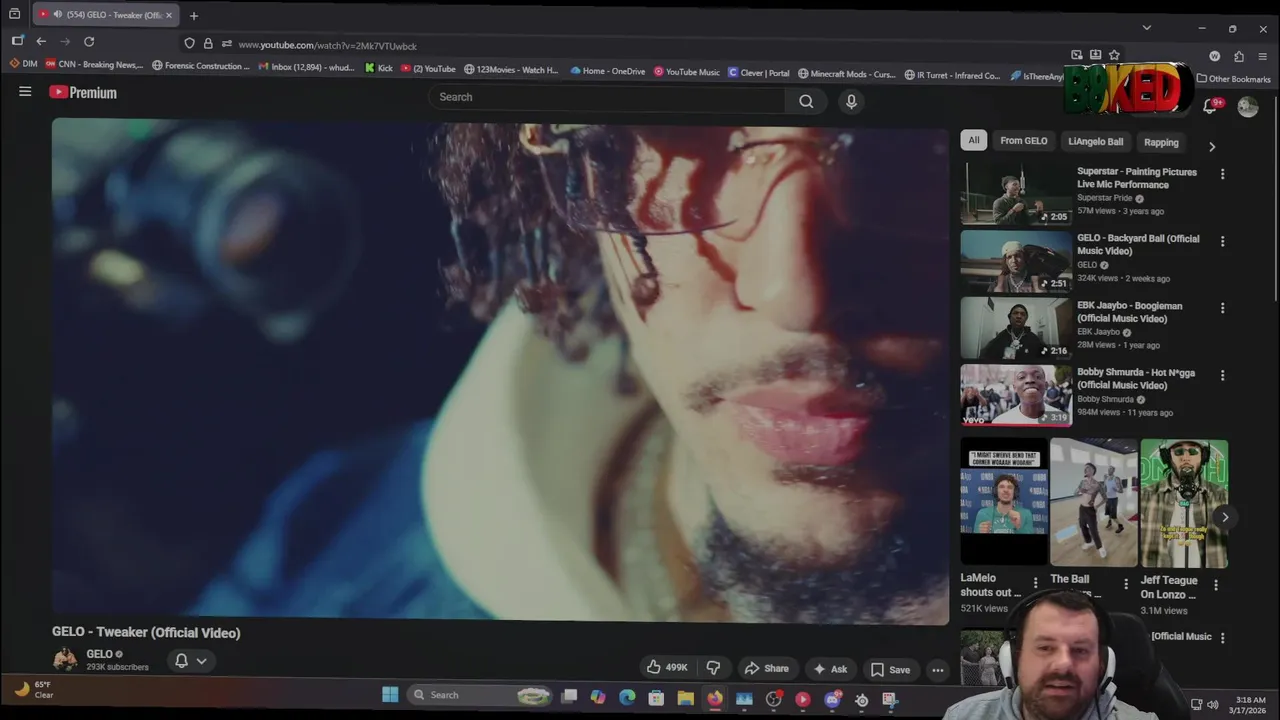The width and height of the screenshot is (1280, 720).
Task: Open the Kick bookmark
Action: (x=379, y=69)
